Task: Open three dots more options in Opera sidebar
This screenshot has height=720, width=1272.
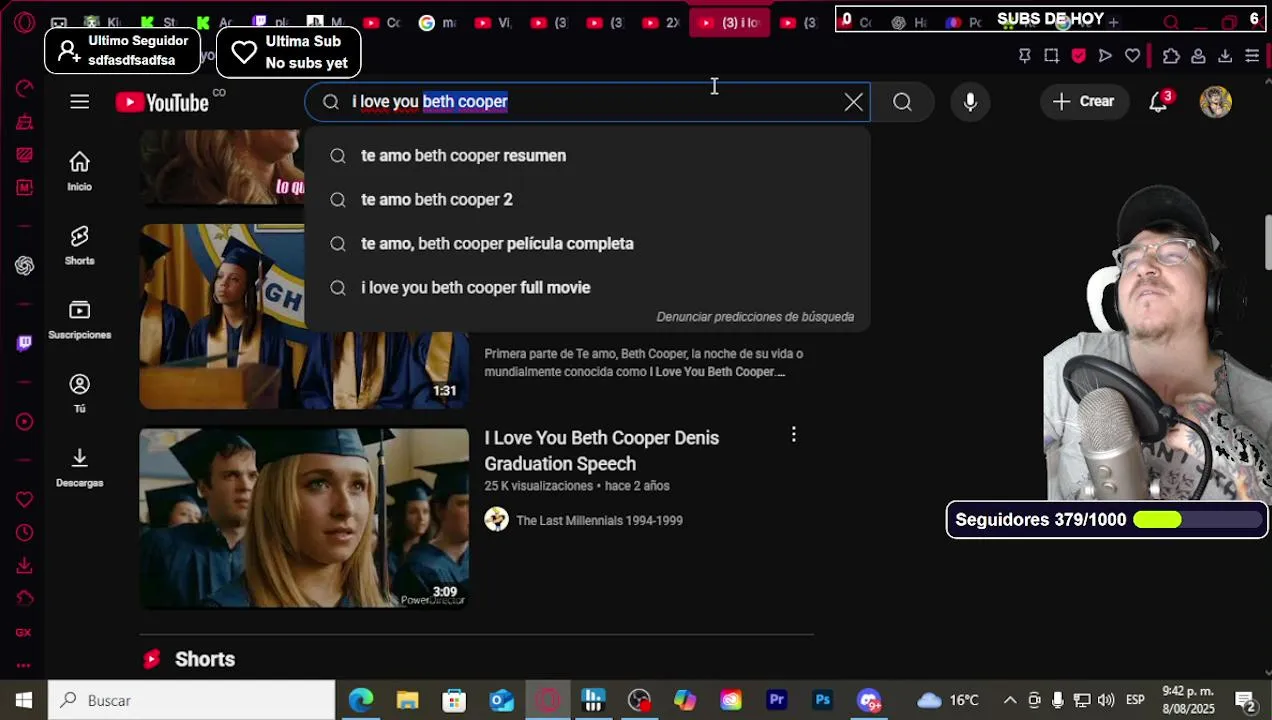Action: click(24, 665)
